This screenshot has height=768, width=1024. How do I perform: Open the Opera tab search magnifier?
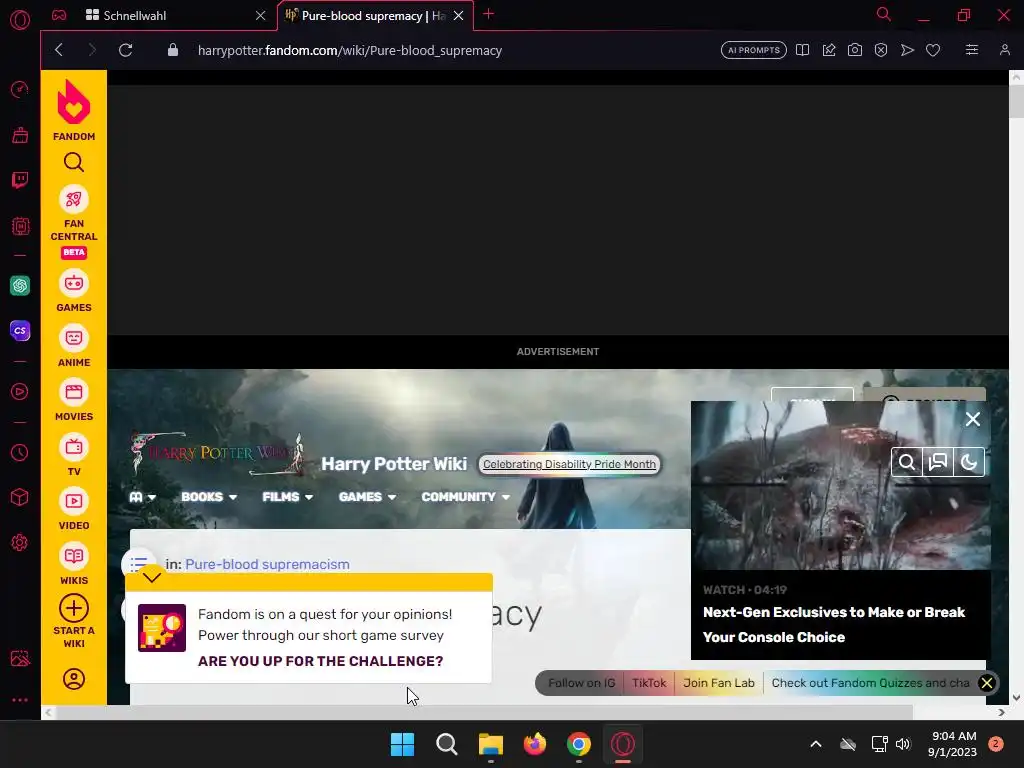point(884,14)
